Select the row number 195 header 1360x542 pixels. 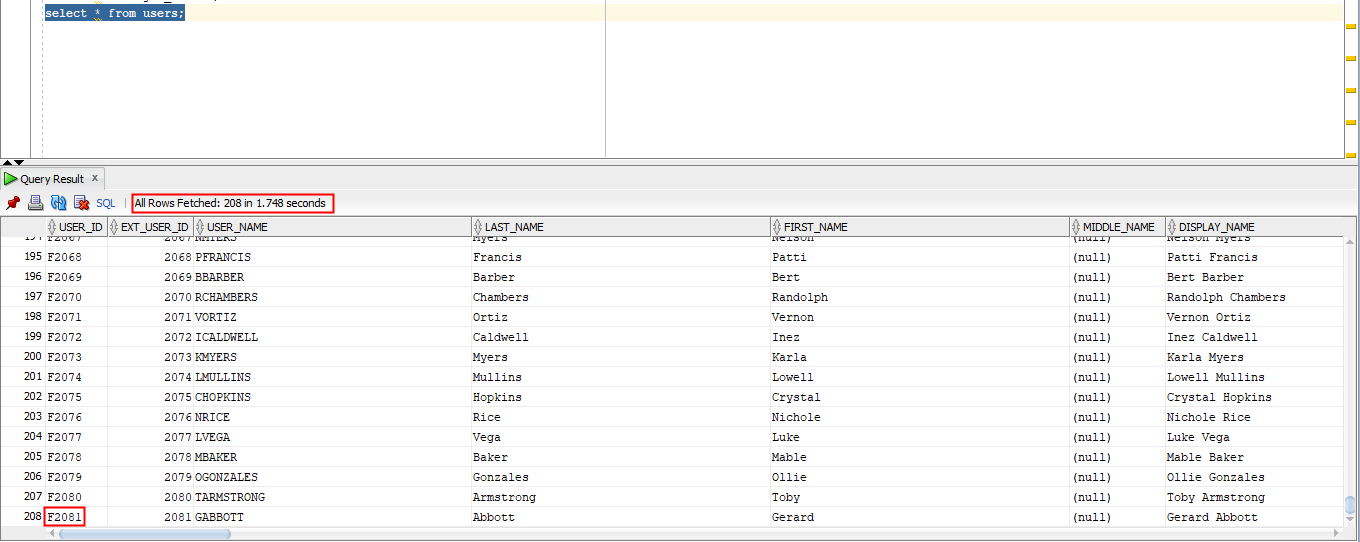pos(23,257)
